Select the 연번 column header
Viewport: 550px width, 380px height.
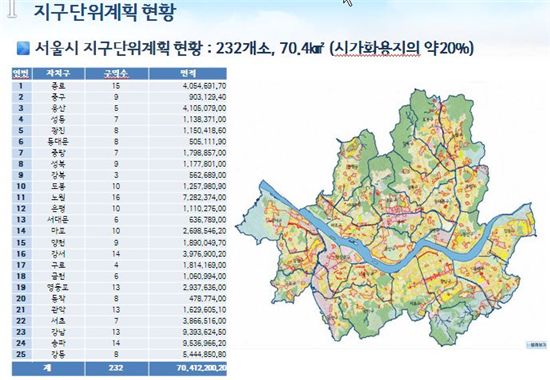(22, 74)
